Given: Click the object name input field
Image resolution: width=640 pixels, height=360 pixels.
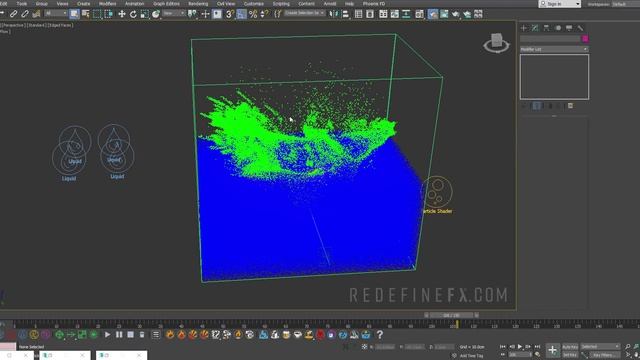Looking at the screenshot, I should coord(550,39).
